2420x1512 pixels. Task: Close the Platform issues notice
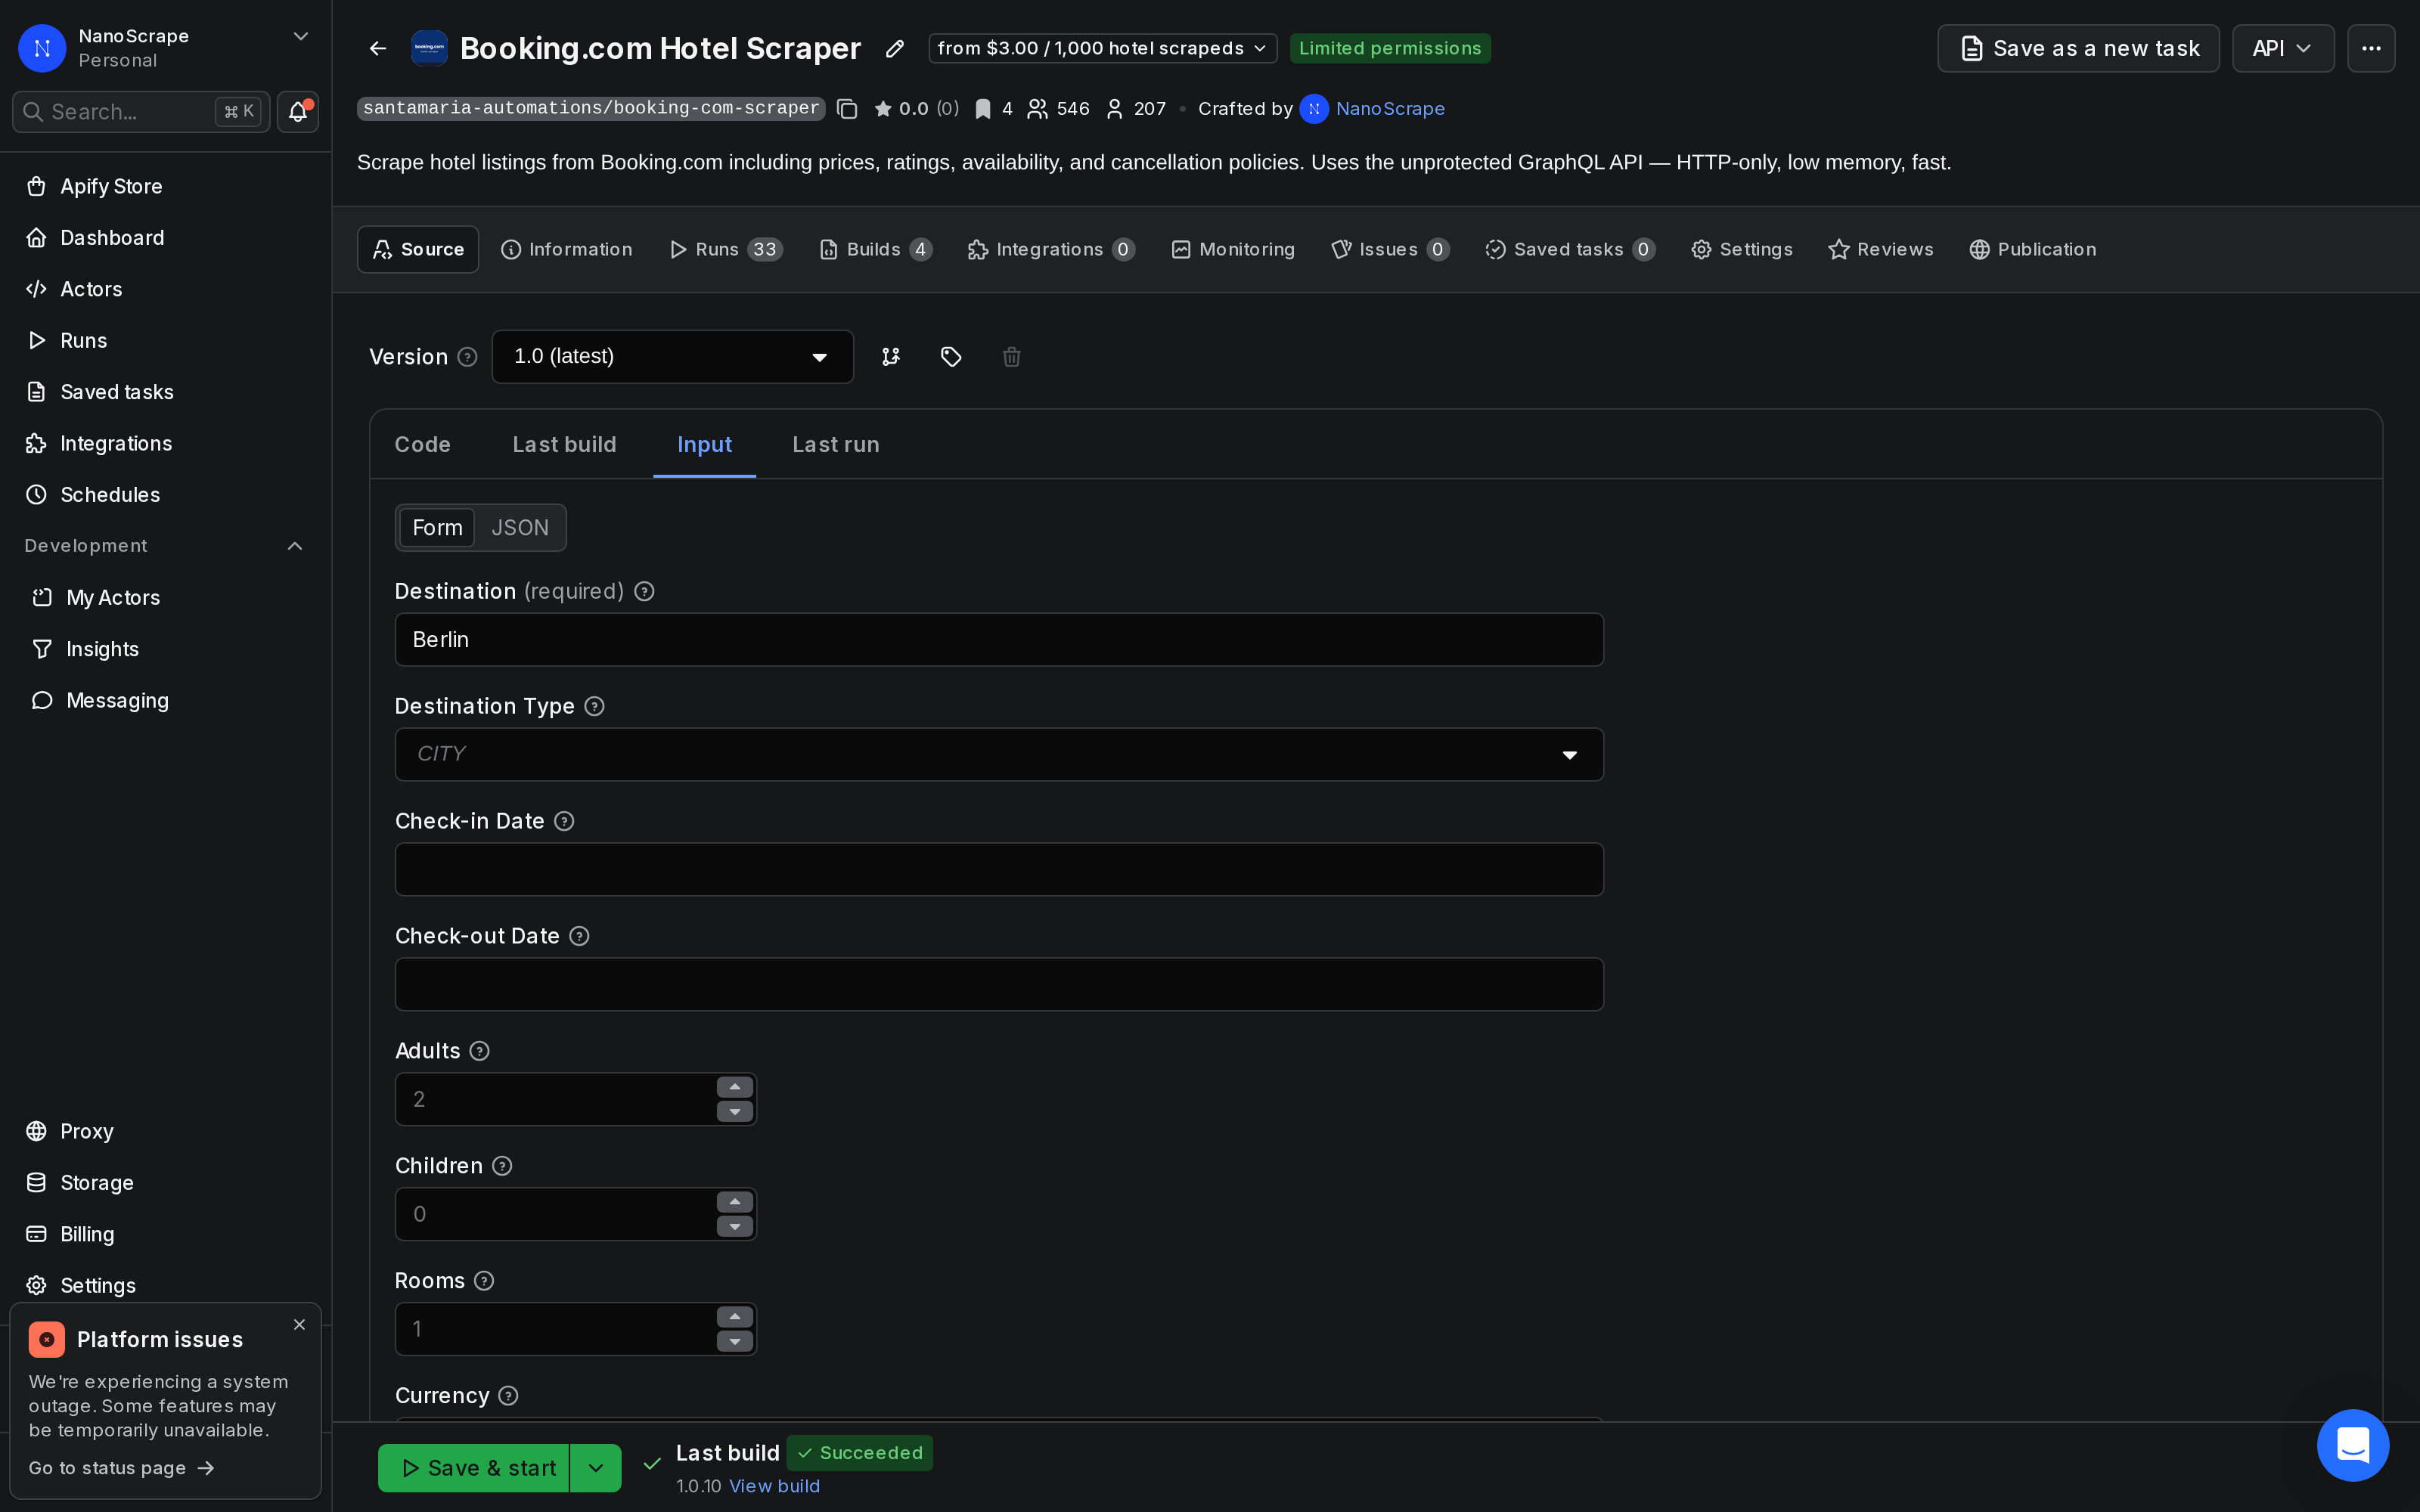(x=299, y=1325)
